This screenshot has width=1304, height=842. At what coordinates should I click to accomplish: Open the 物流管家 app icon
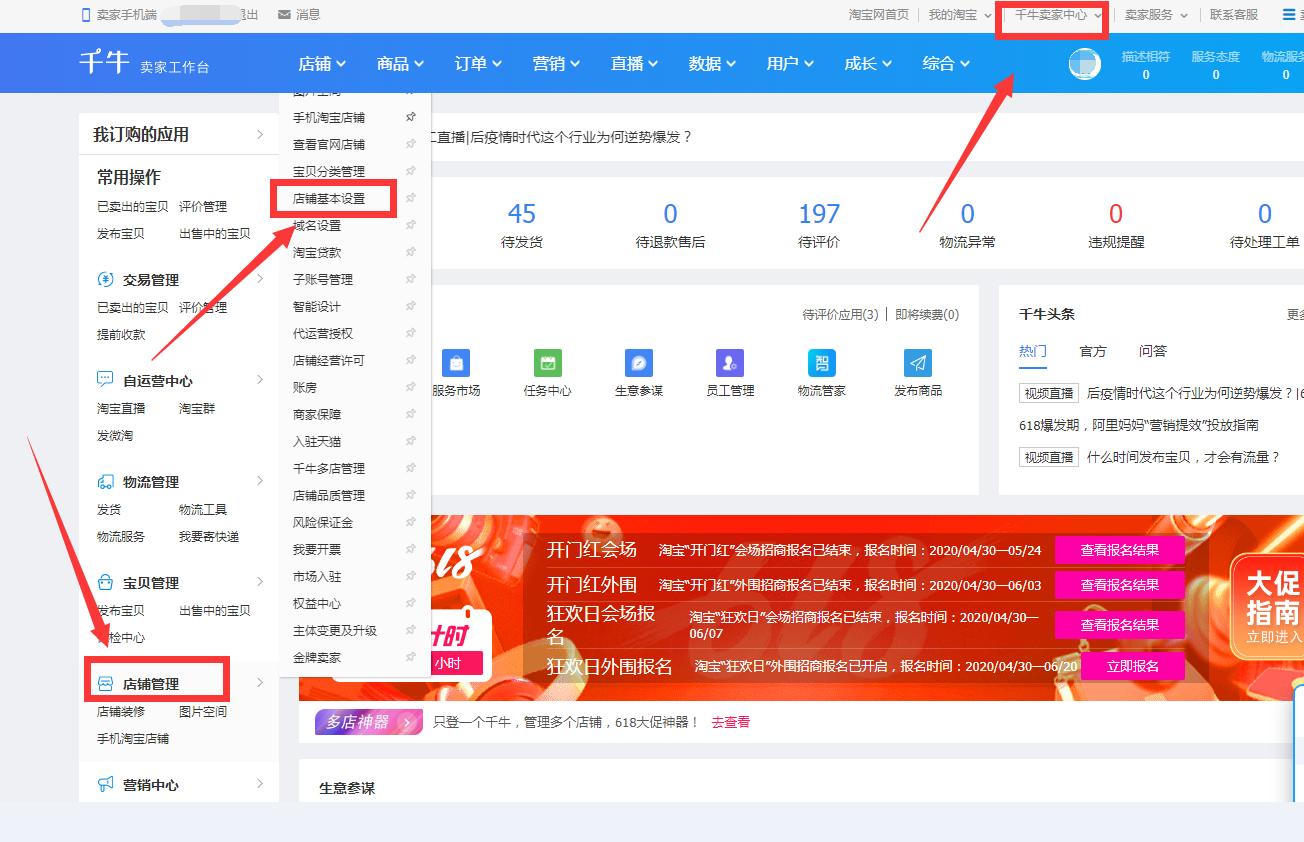[822, 363]
